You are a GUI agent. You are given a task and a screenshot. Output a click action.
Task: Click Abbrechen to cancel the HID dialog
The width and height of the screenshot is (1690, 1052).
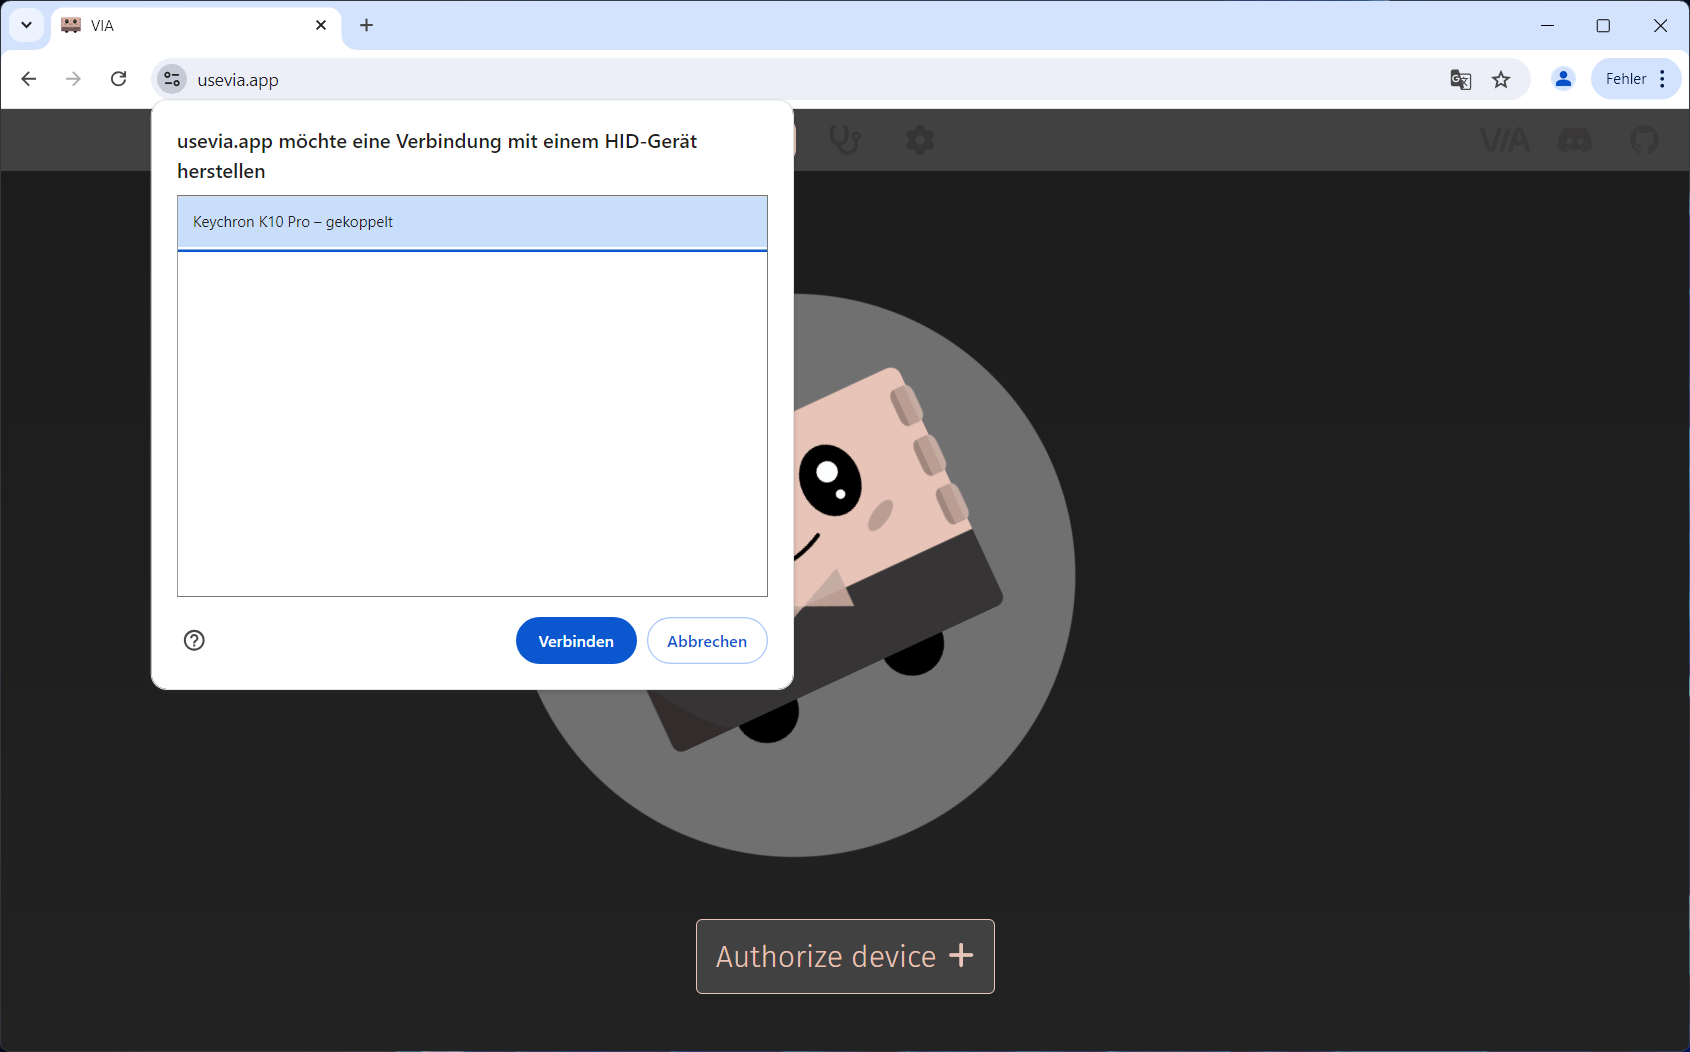click(x=707, y=641)
